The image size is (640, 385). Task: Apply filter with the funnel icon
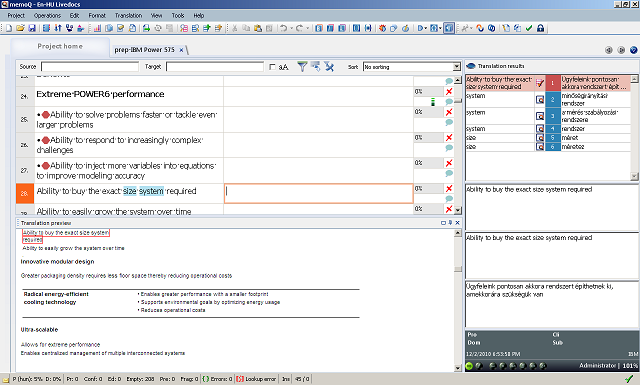[302, 67]
